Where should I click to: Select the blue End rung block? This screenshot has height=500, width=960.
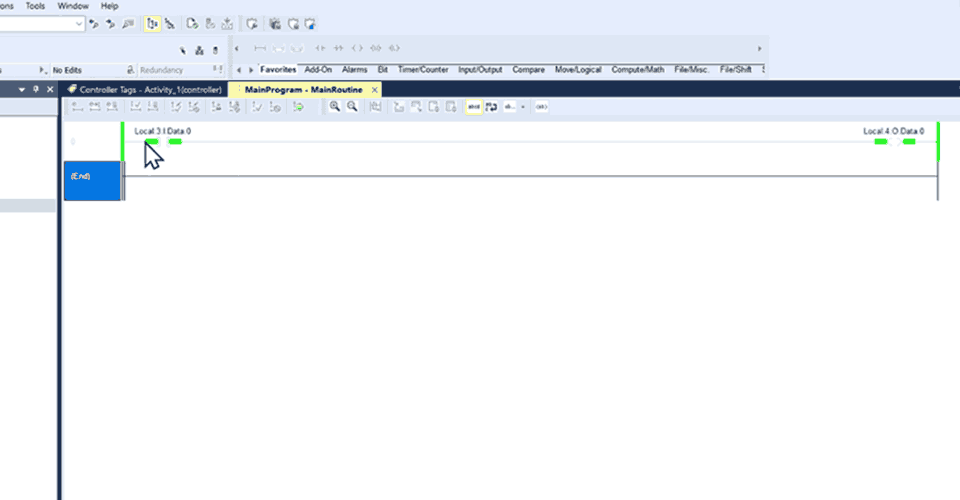coord(92,180)
